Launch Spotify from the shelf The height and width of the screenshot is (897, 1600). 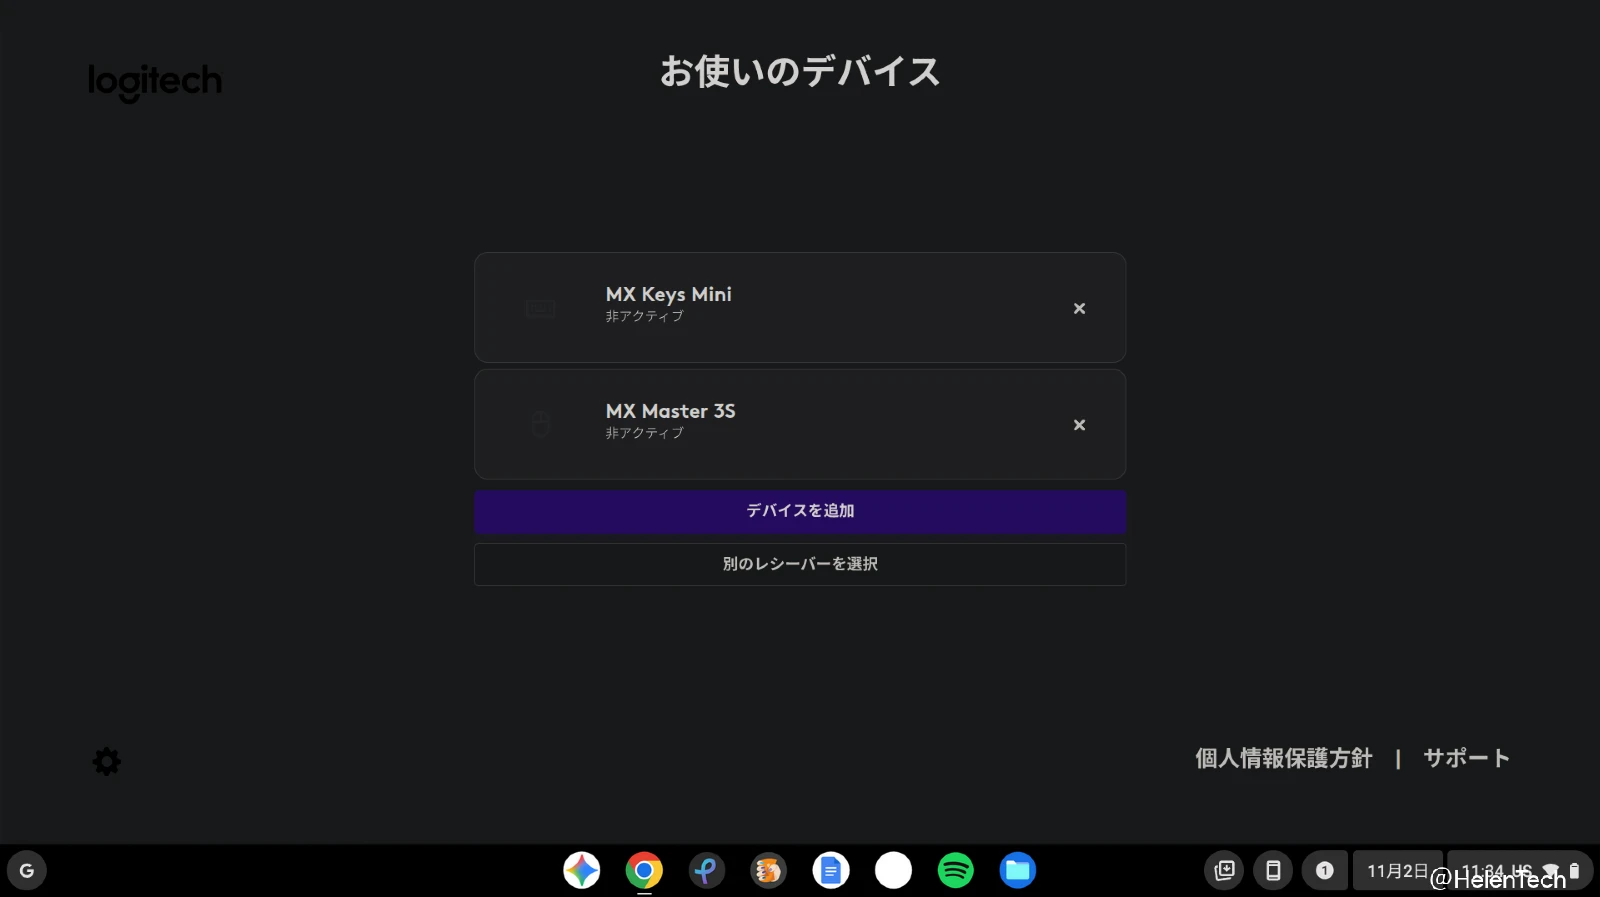[955, 870]
